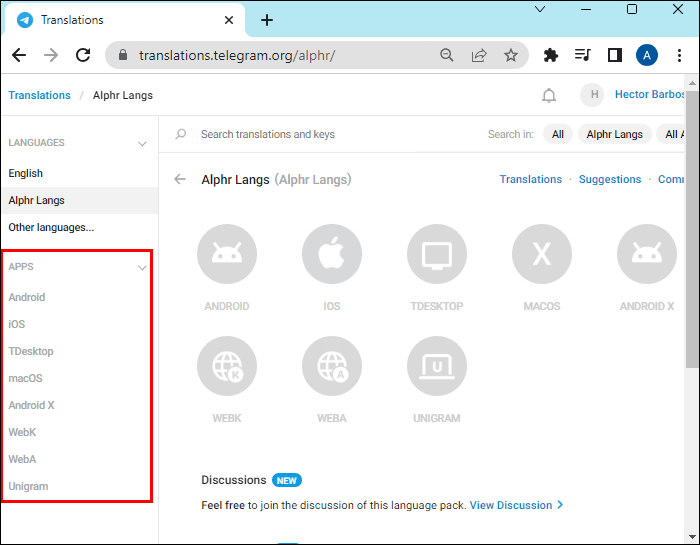Open Other languages... in the sidebar

click(x=79, y=227)
